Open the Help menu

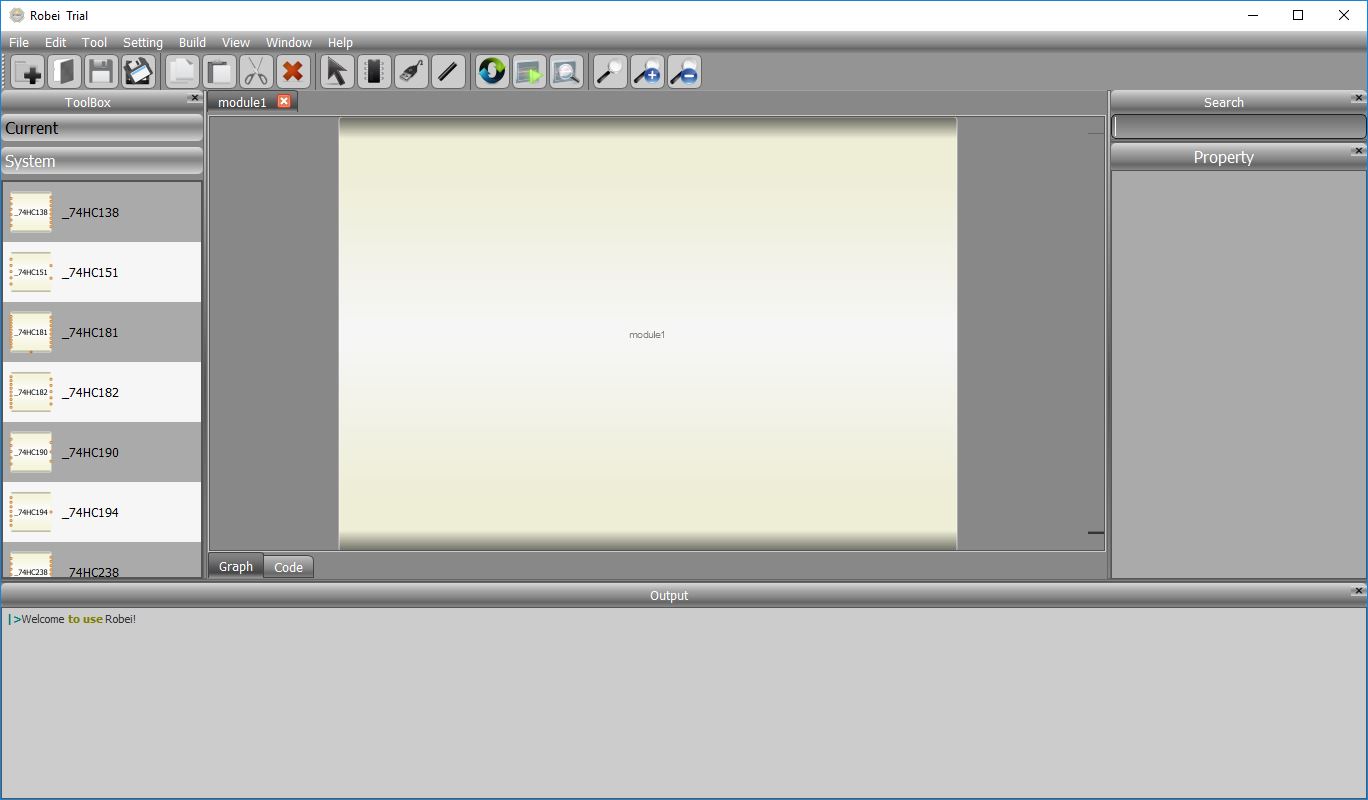click(340, 42)
